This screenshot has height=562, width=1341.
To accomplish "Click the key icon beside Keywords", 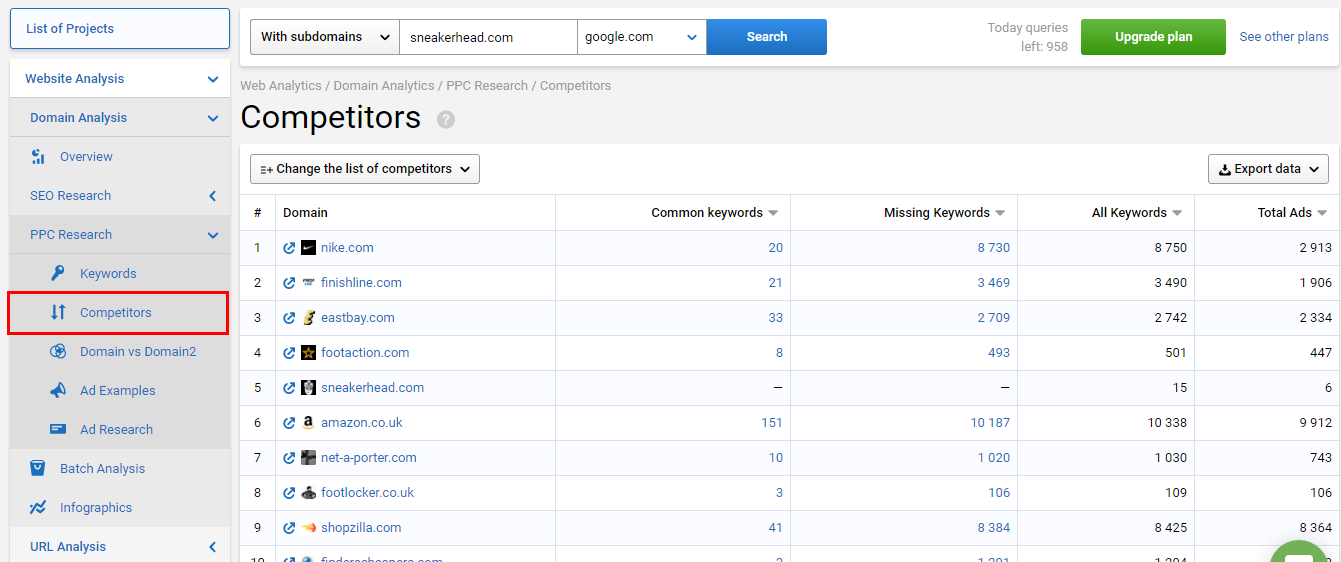I will click(58, 274).
